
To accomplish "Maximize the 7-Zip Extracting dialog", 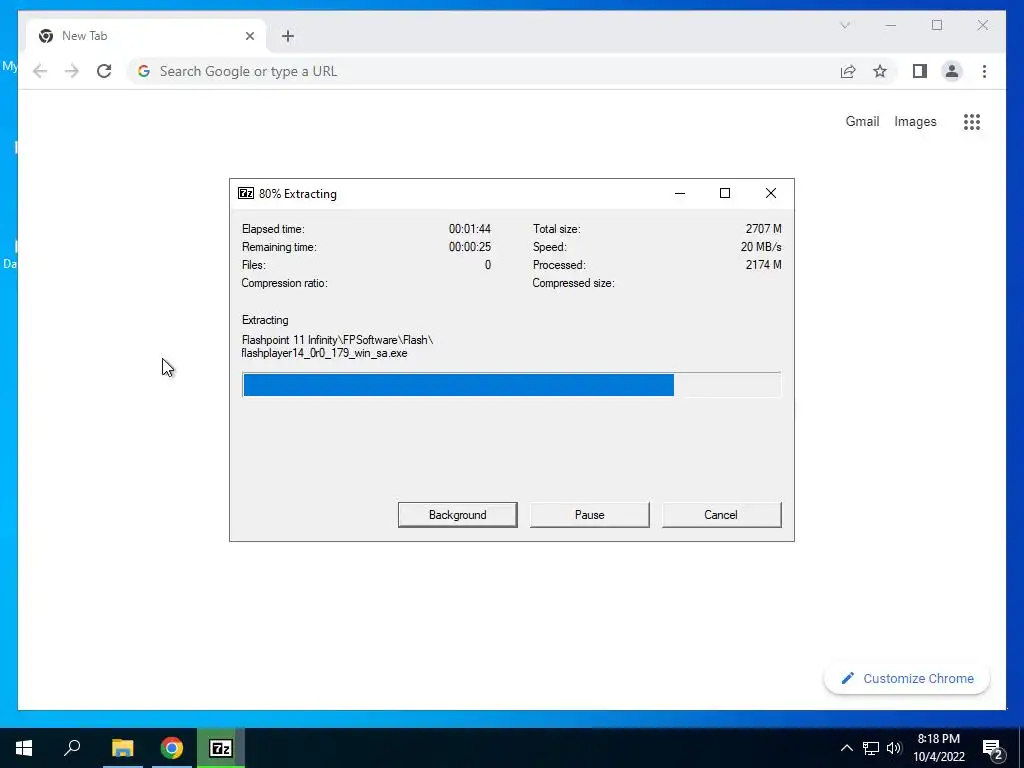I will [725, 193].
